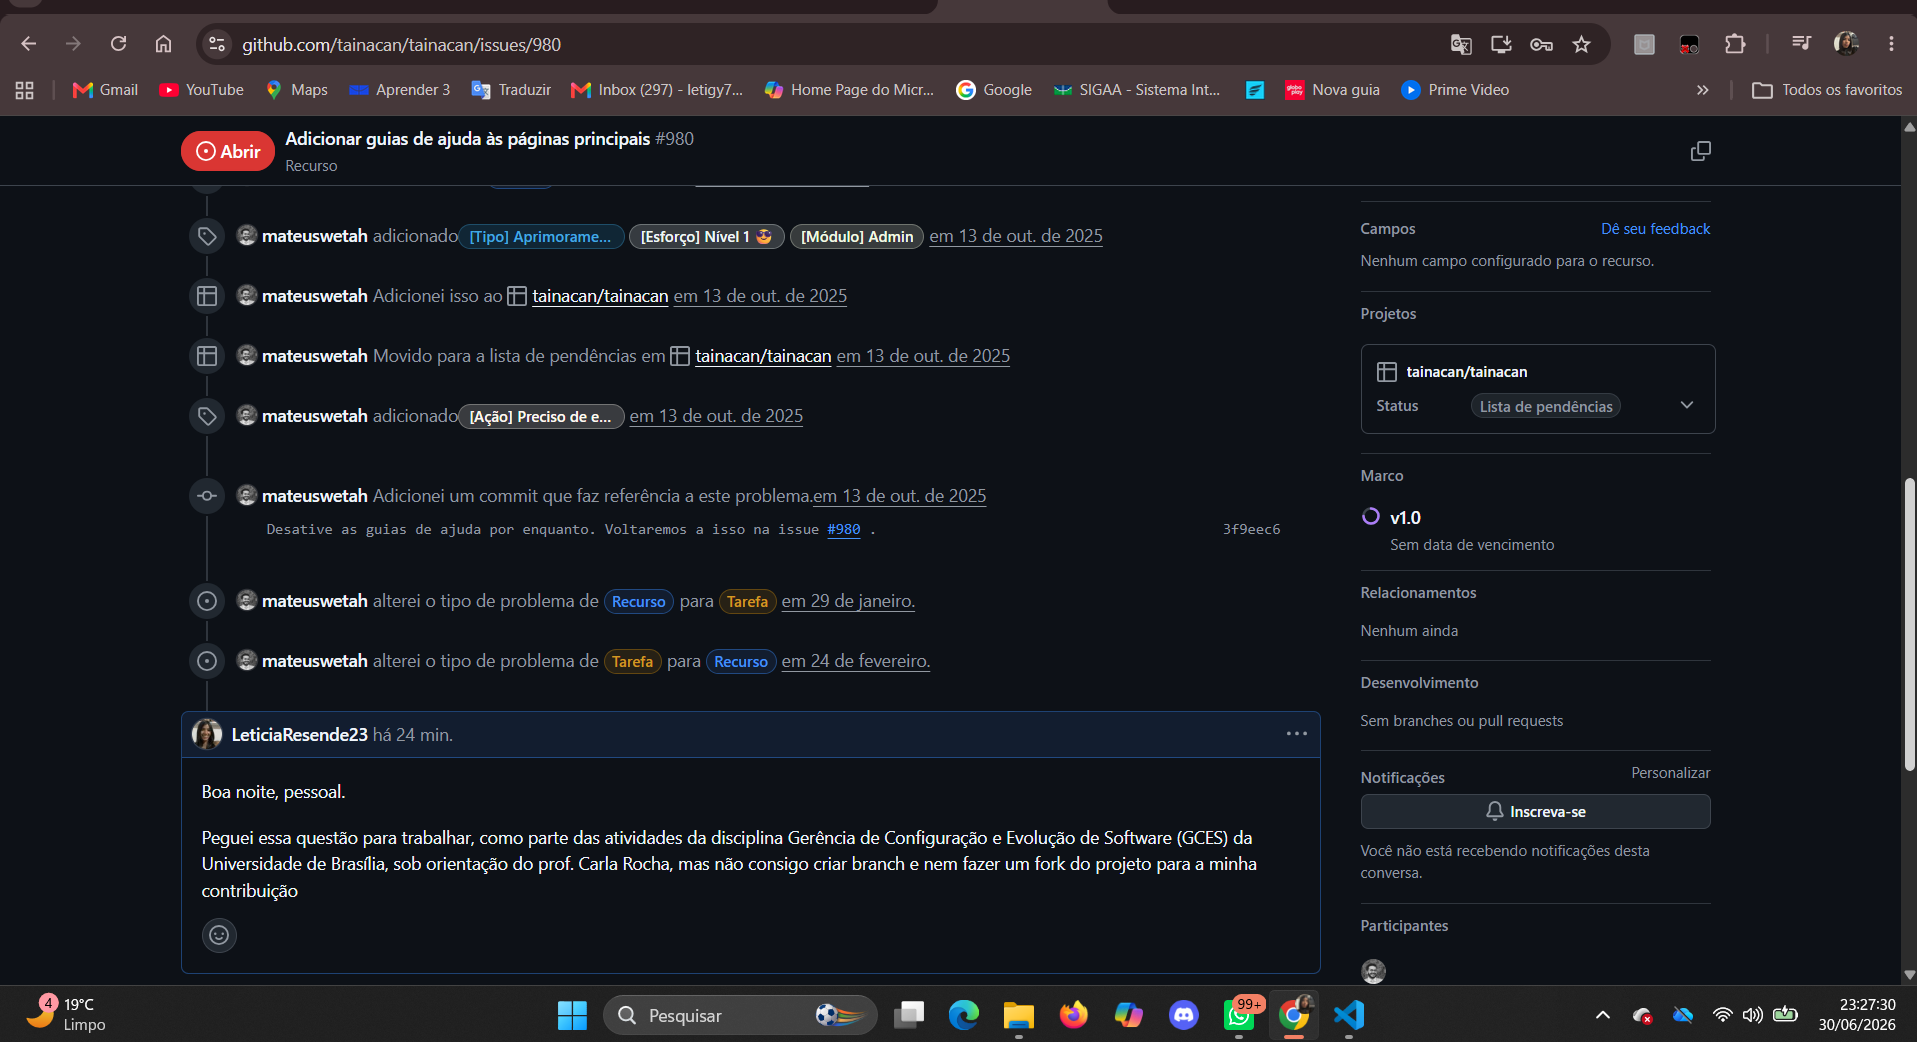Open the #980 issue reference in commit message

pyautogui.click(x=844, y=529)
